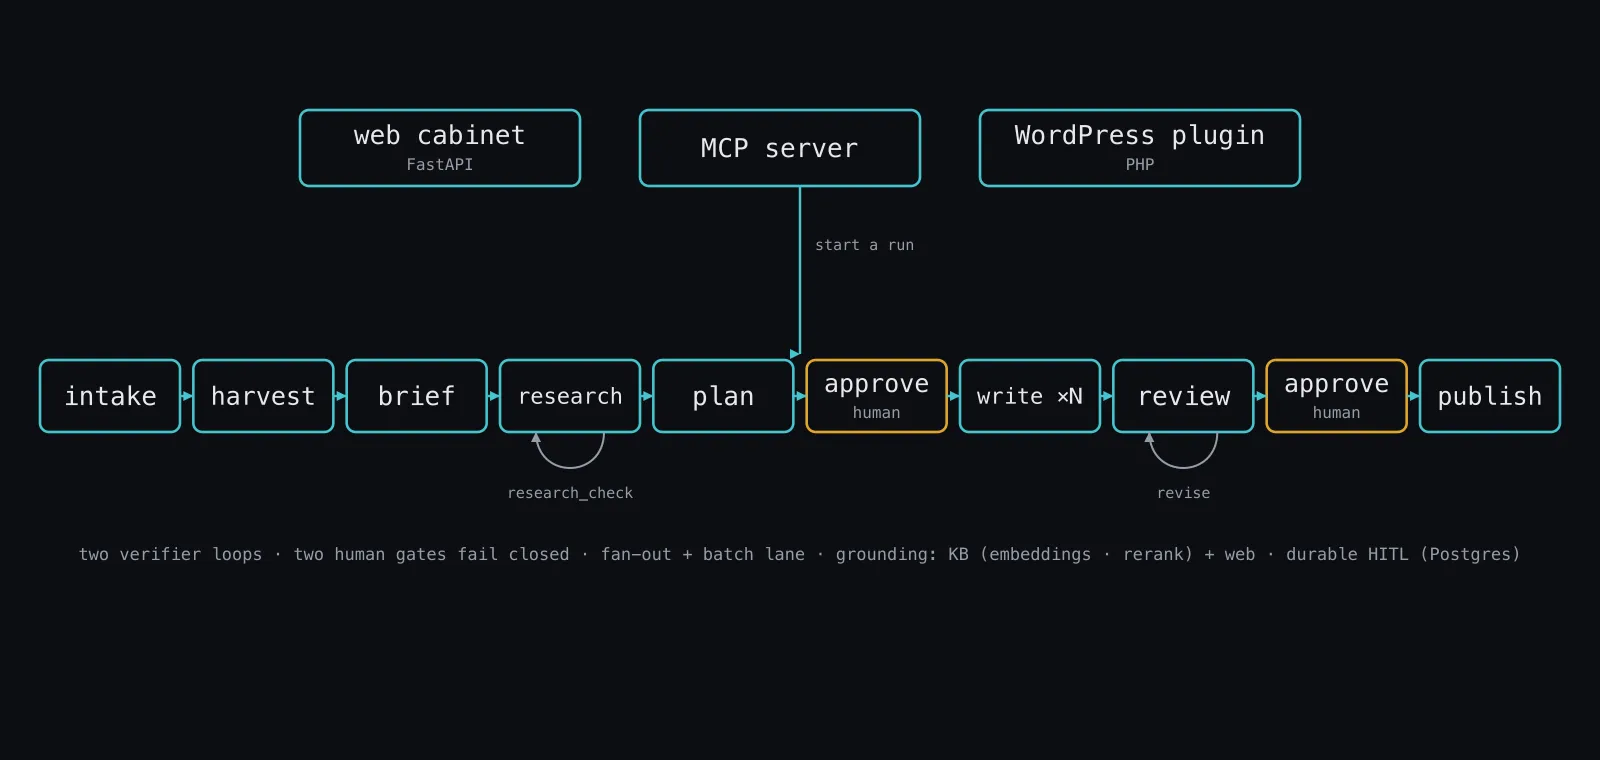Click the "fan-out + batch lane" text
This screenshot has width=1600, height=760.
[x=703, y=554]
